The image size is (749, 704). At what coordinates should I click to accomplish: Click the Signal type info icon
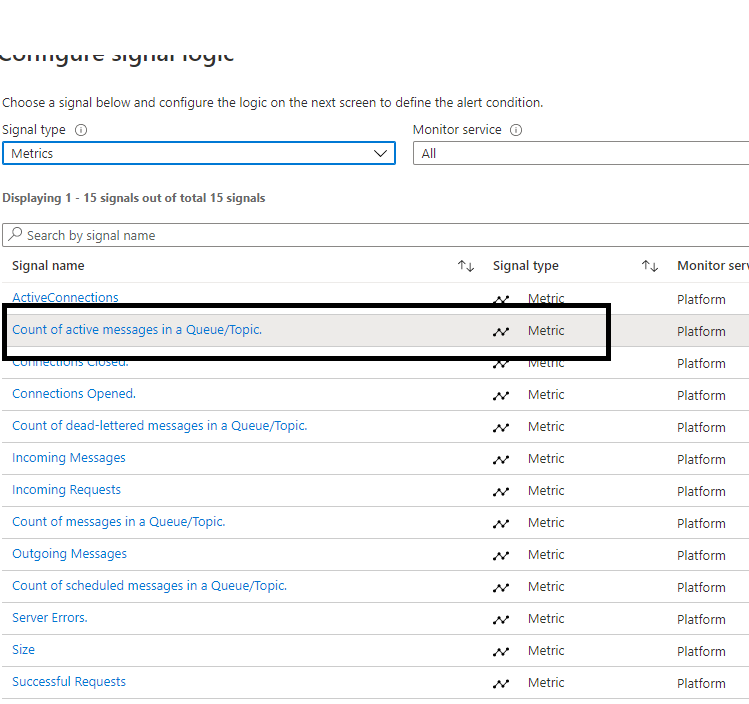(x=81, y=130)
